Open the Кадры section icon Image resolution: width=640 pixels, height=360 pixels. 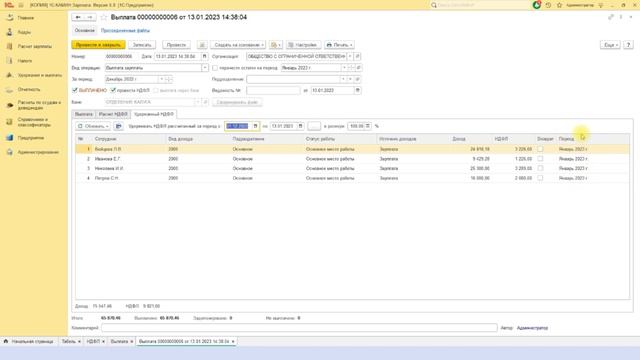point(10,32)
